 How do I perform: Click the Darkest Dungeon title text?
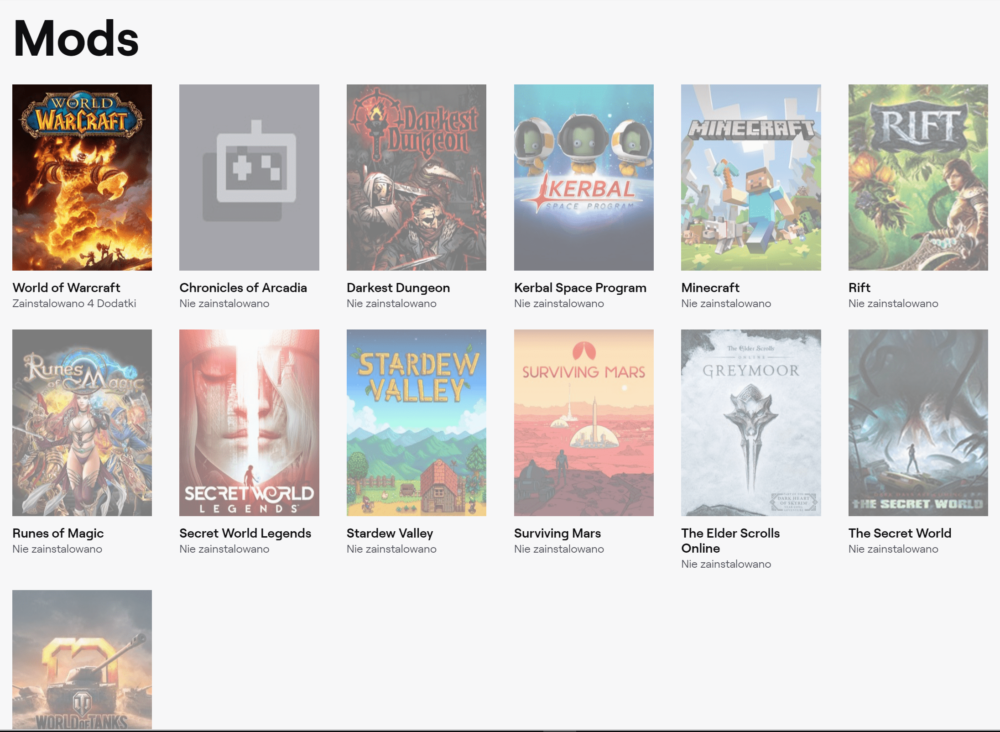click(398, 288)
